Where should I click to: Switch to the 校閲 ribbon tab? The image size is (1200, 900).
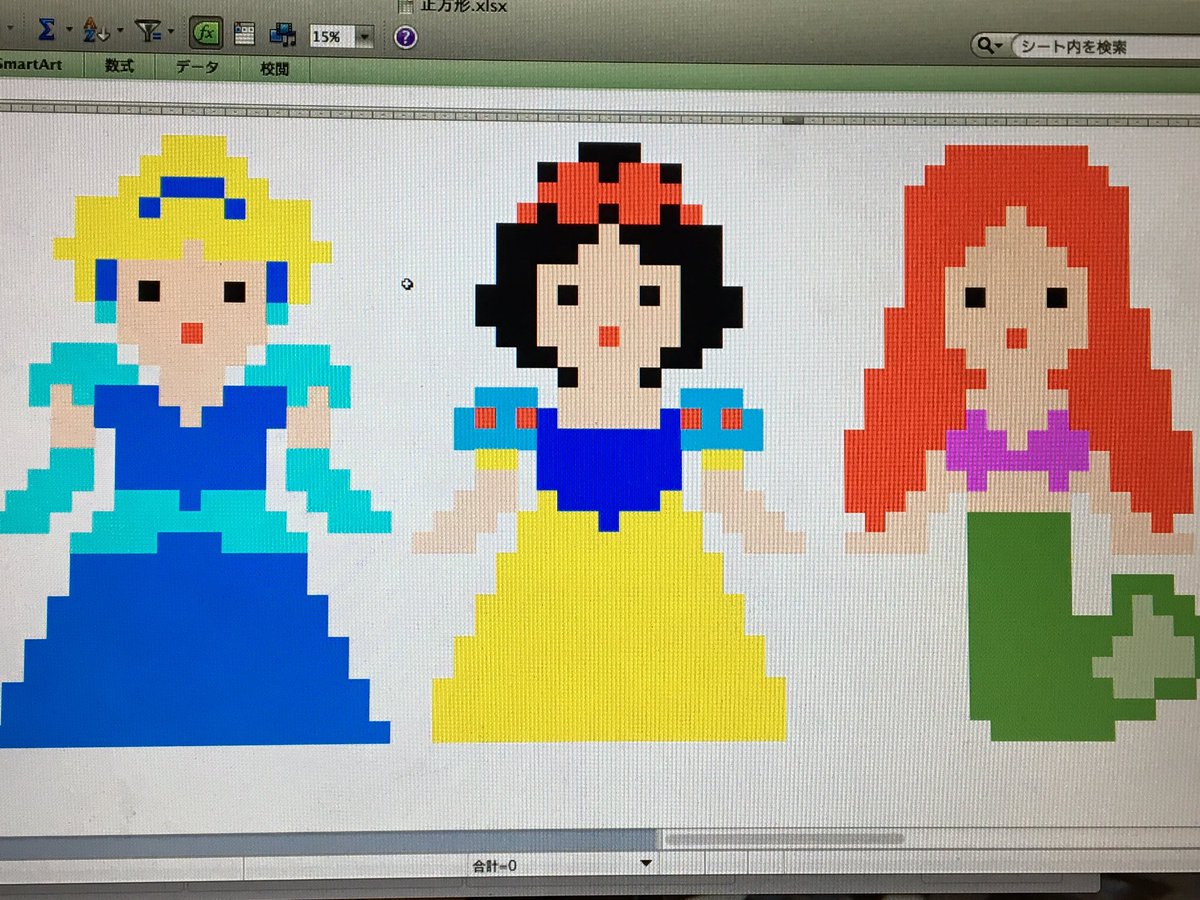[274, 69]
